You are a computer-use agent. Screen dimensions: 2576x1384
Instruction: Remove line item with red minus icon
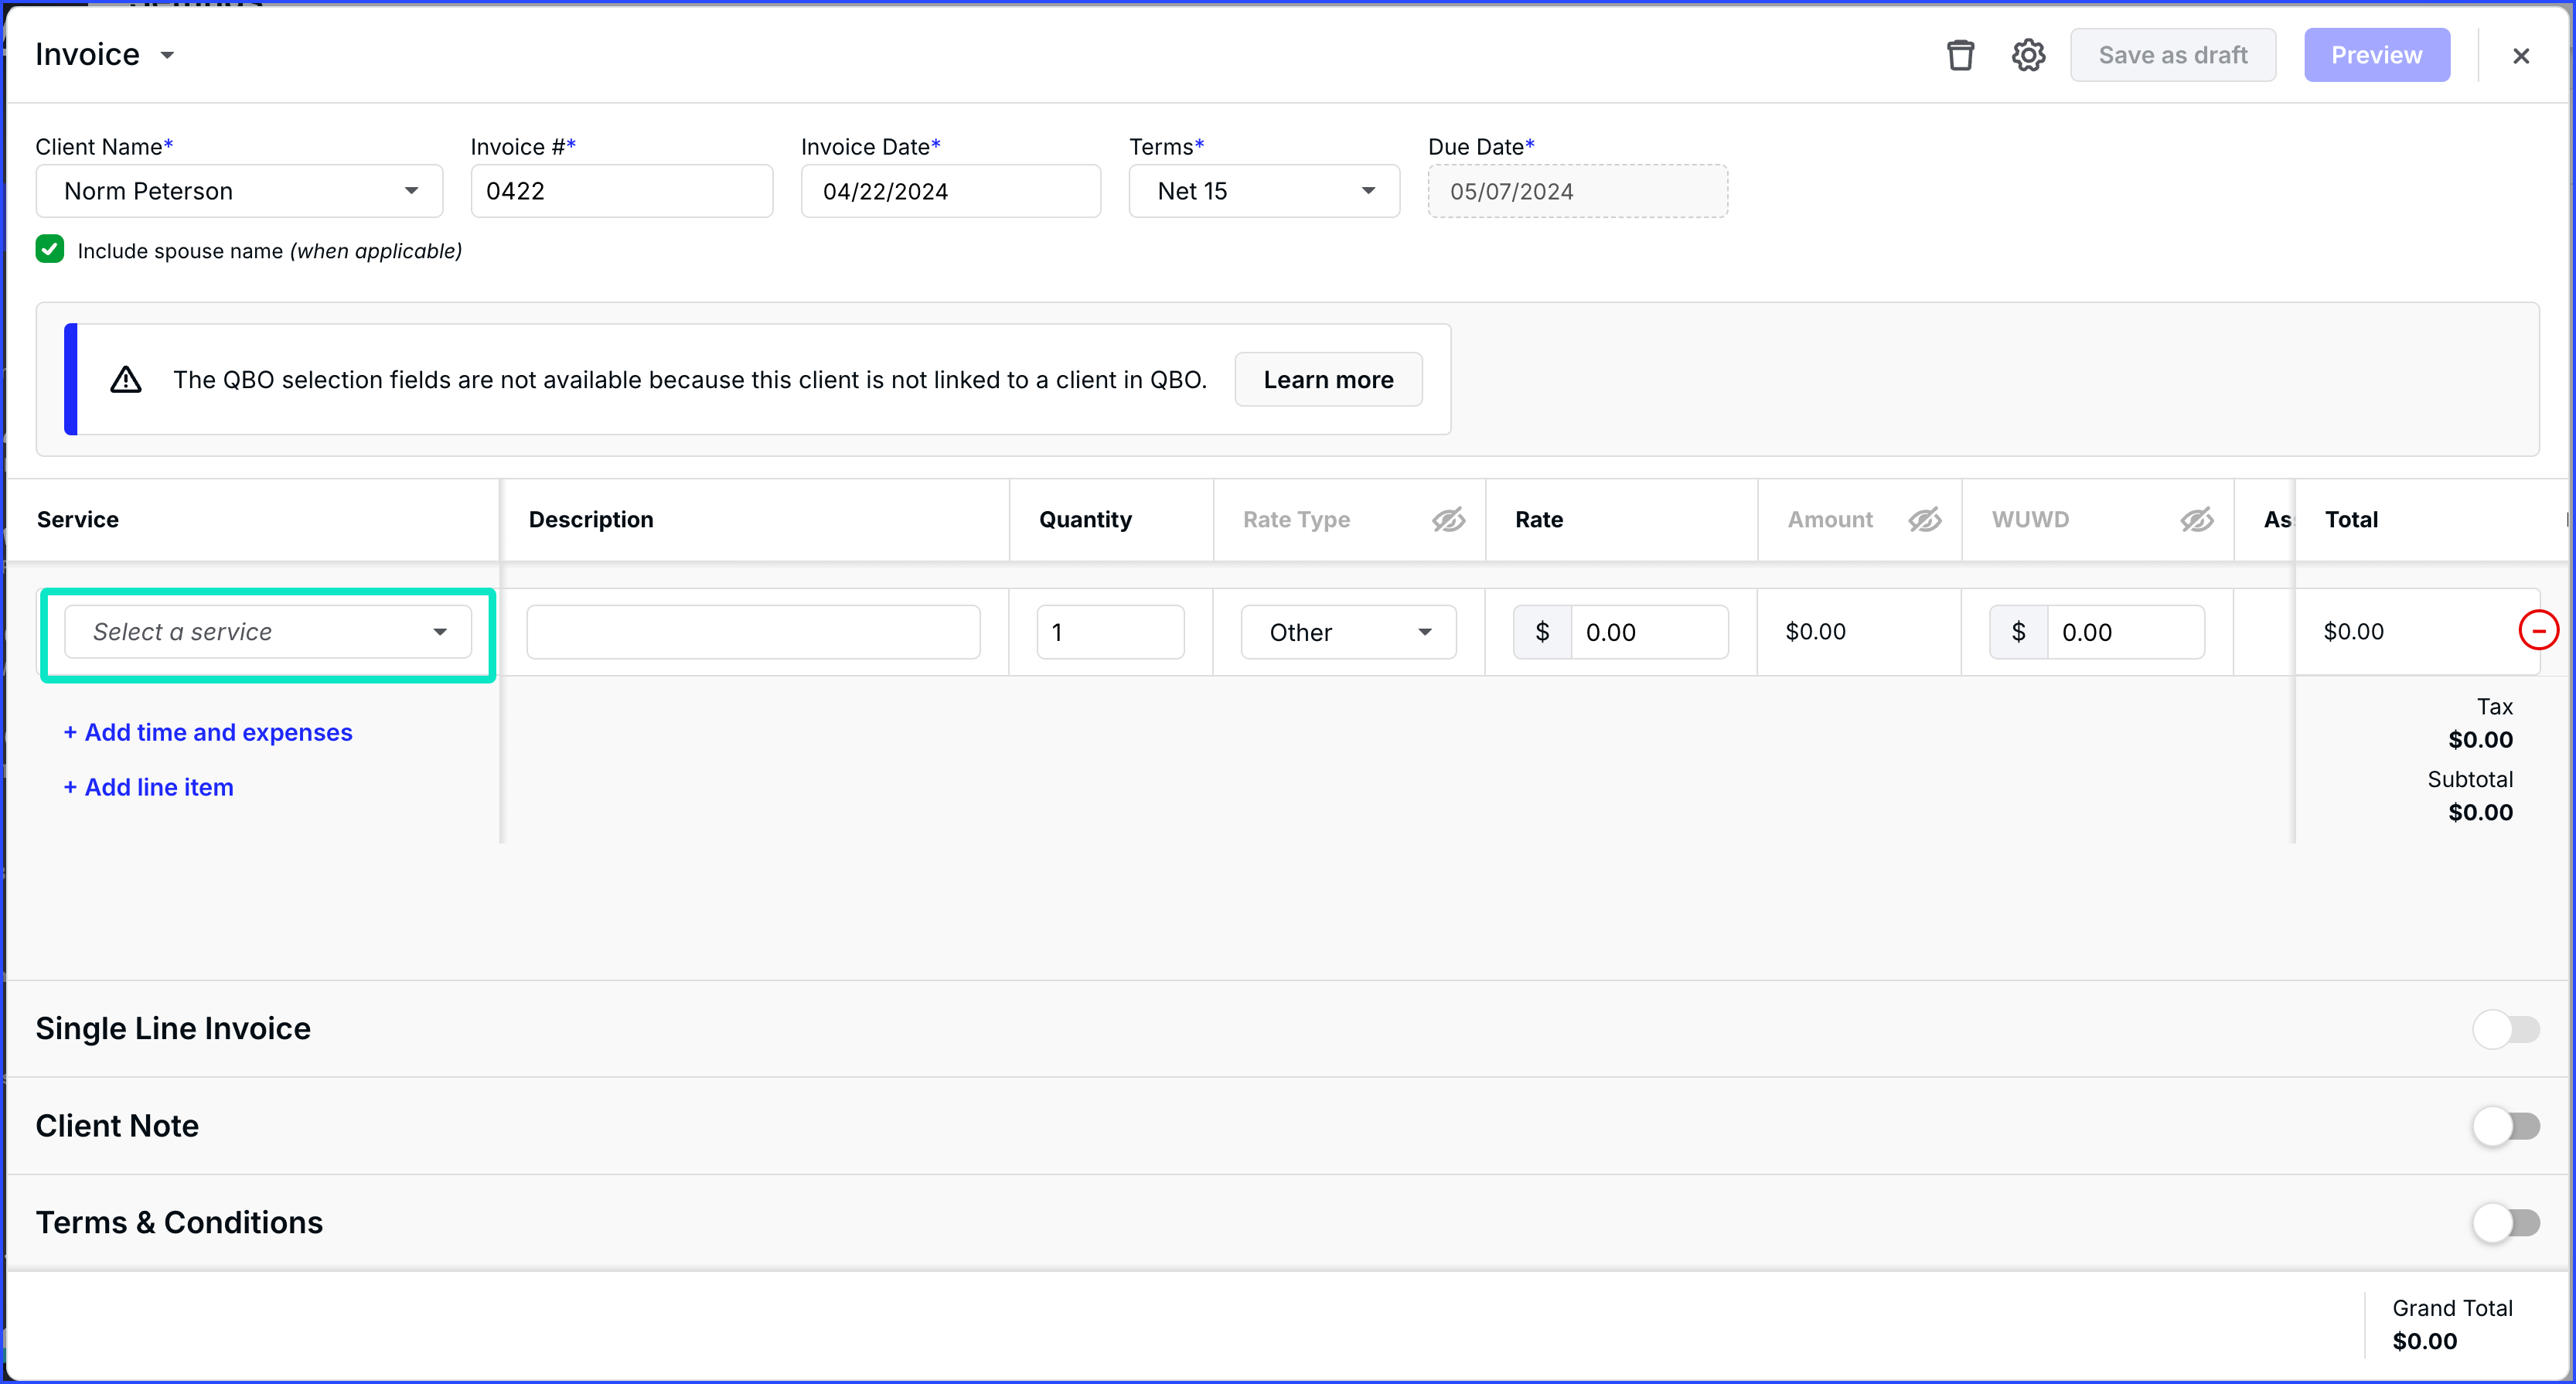(2538, 631)
